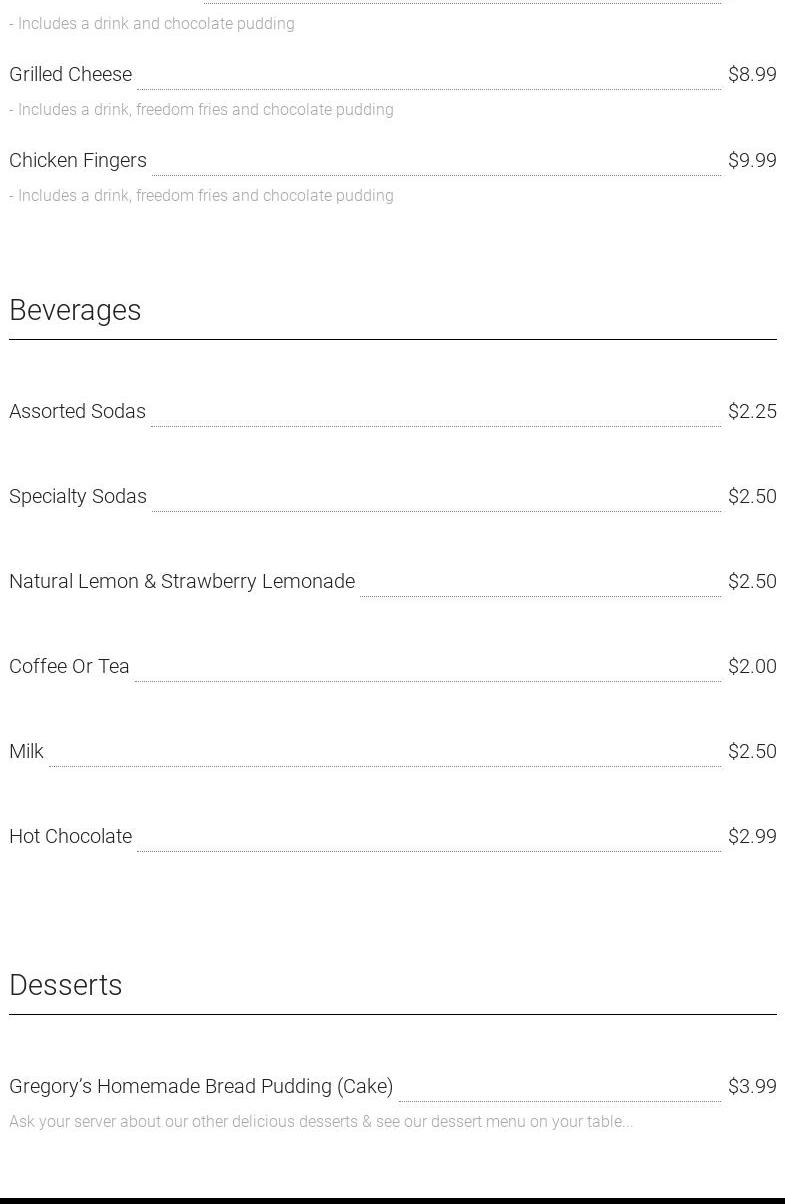Click the $2.25 price for Assorted Sodas
The height and width of the screenshot is (1204, 785).
point(752,411)
